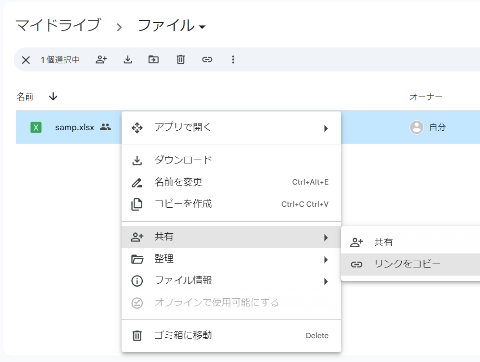Choose コピーを作成 in context menu

(x=231, y=204)
